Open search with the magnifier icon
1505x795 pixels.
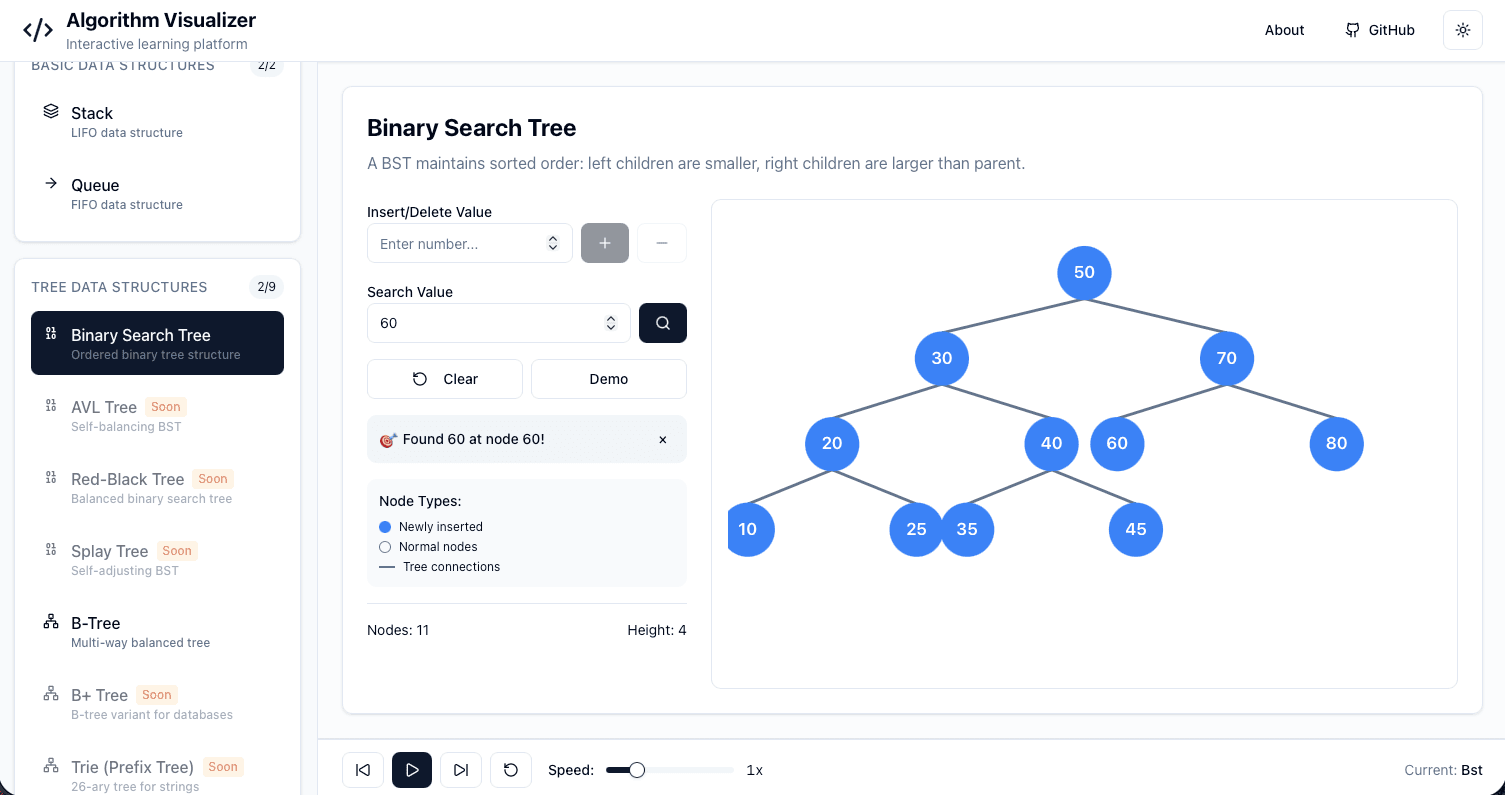[662, 322]
